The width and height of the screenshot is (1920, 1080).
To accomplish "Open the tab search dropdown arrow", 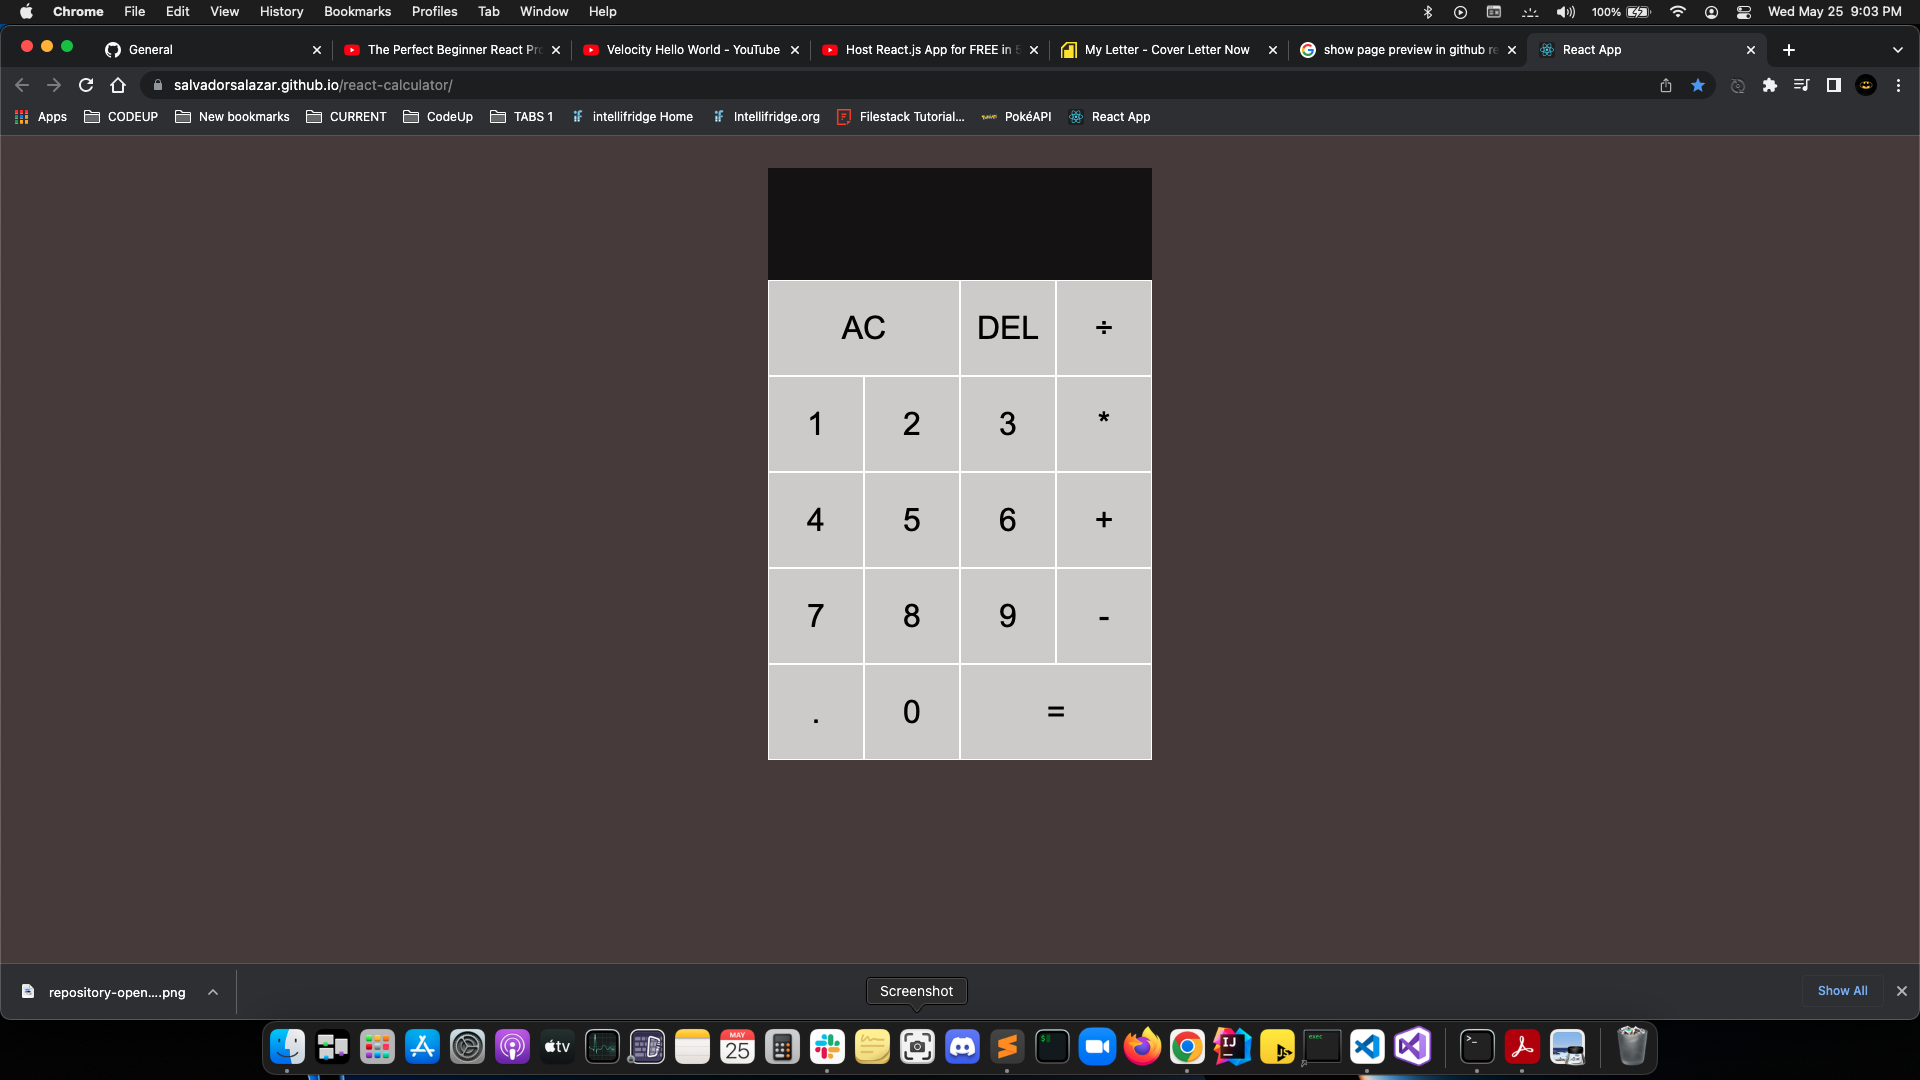I will pos(1897,49).
